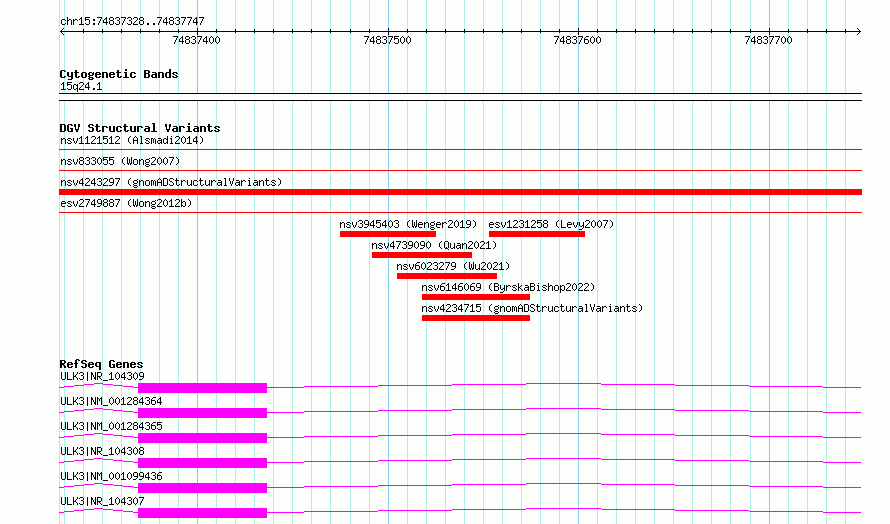The image size is (890, 524).
Task: Open variant nsv4739090 (Quan2021) label
Action: point(434,245)
